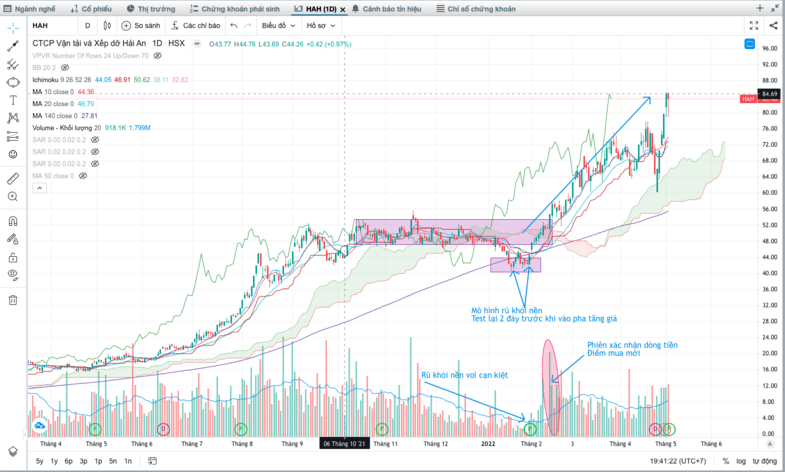Collapse the indicator legend list
Viewport: 785px width, 472px height.
click(x=40, y=188)
